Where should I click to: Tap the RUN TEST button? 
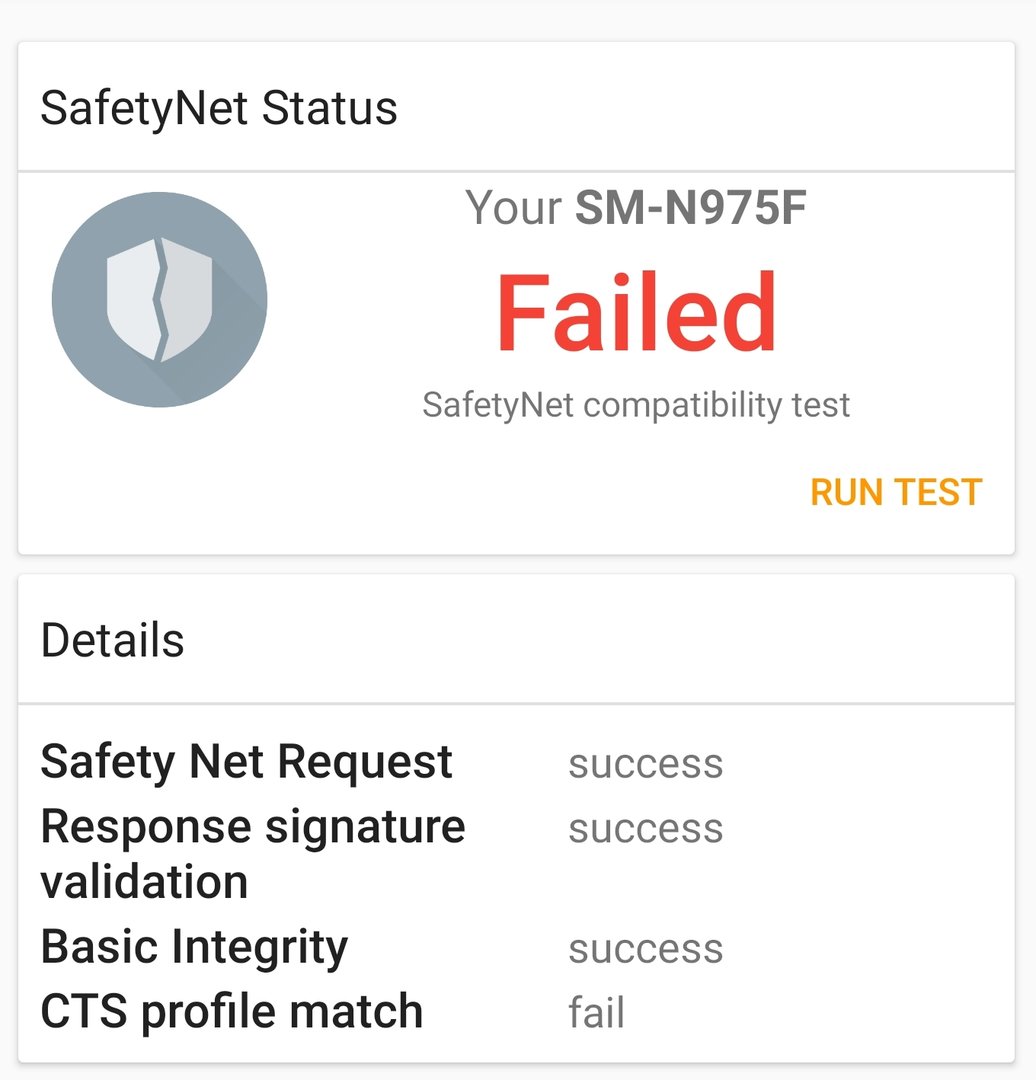coord(895,492)
